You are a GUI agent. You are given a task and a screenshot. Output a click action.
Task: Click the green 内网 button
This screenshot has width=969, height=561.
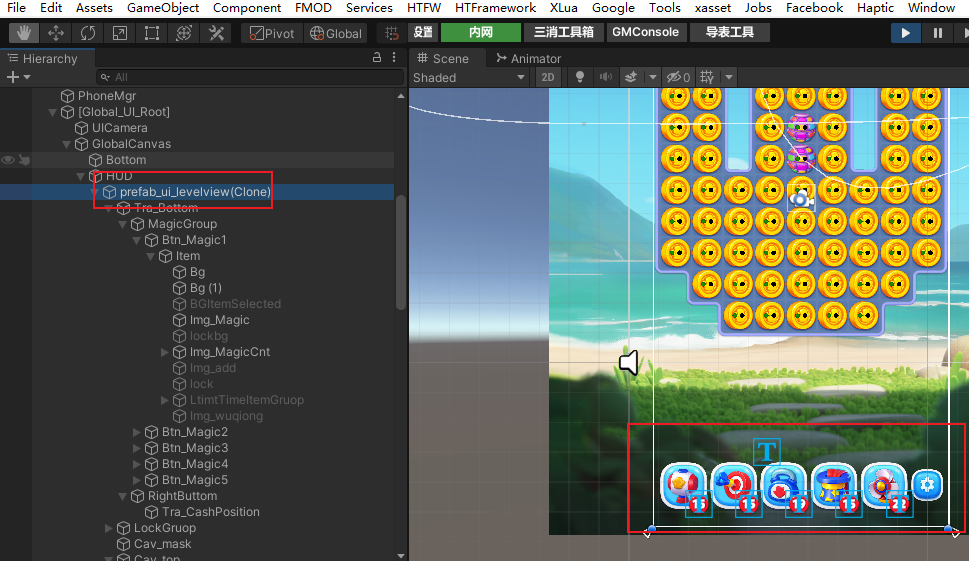[481, 32]
